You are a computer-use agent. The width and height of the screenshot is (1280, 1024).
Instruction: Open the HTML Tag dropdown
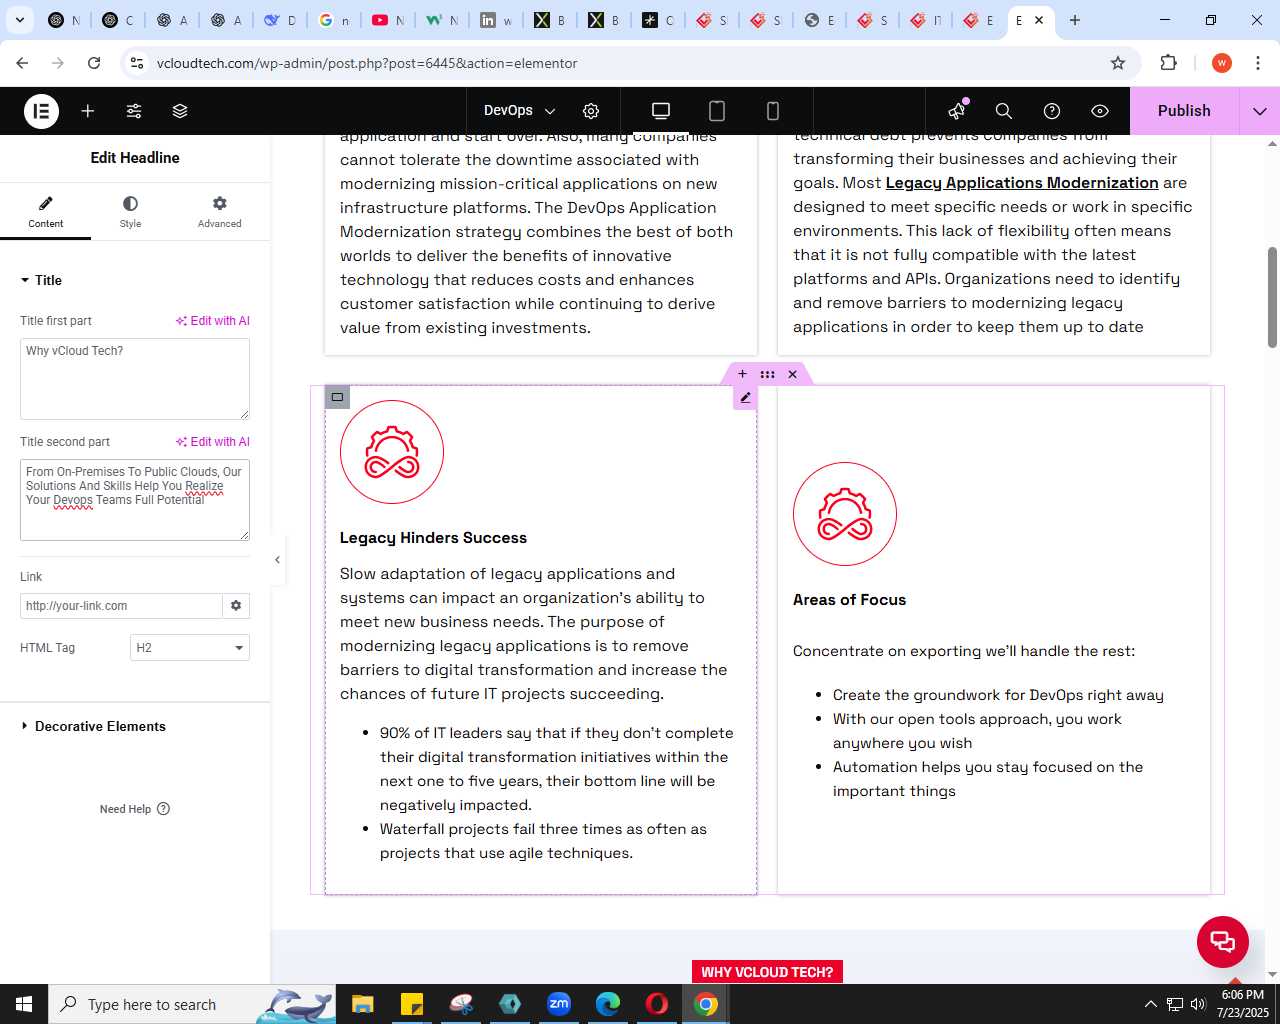190,648
